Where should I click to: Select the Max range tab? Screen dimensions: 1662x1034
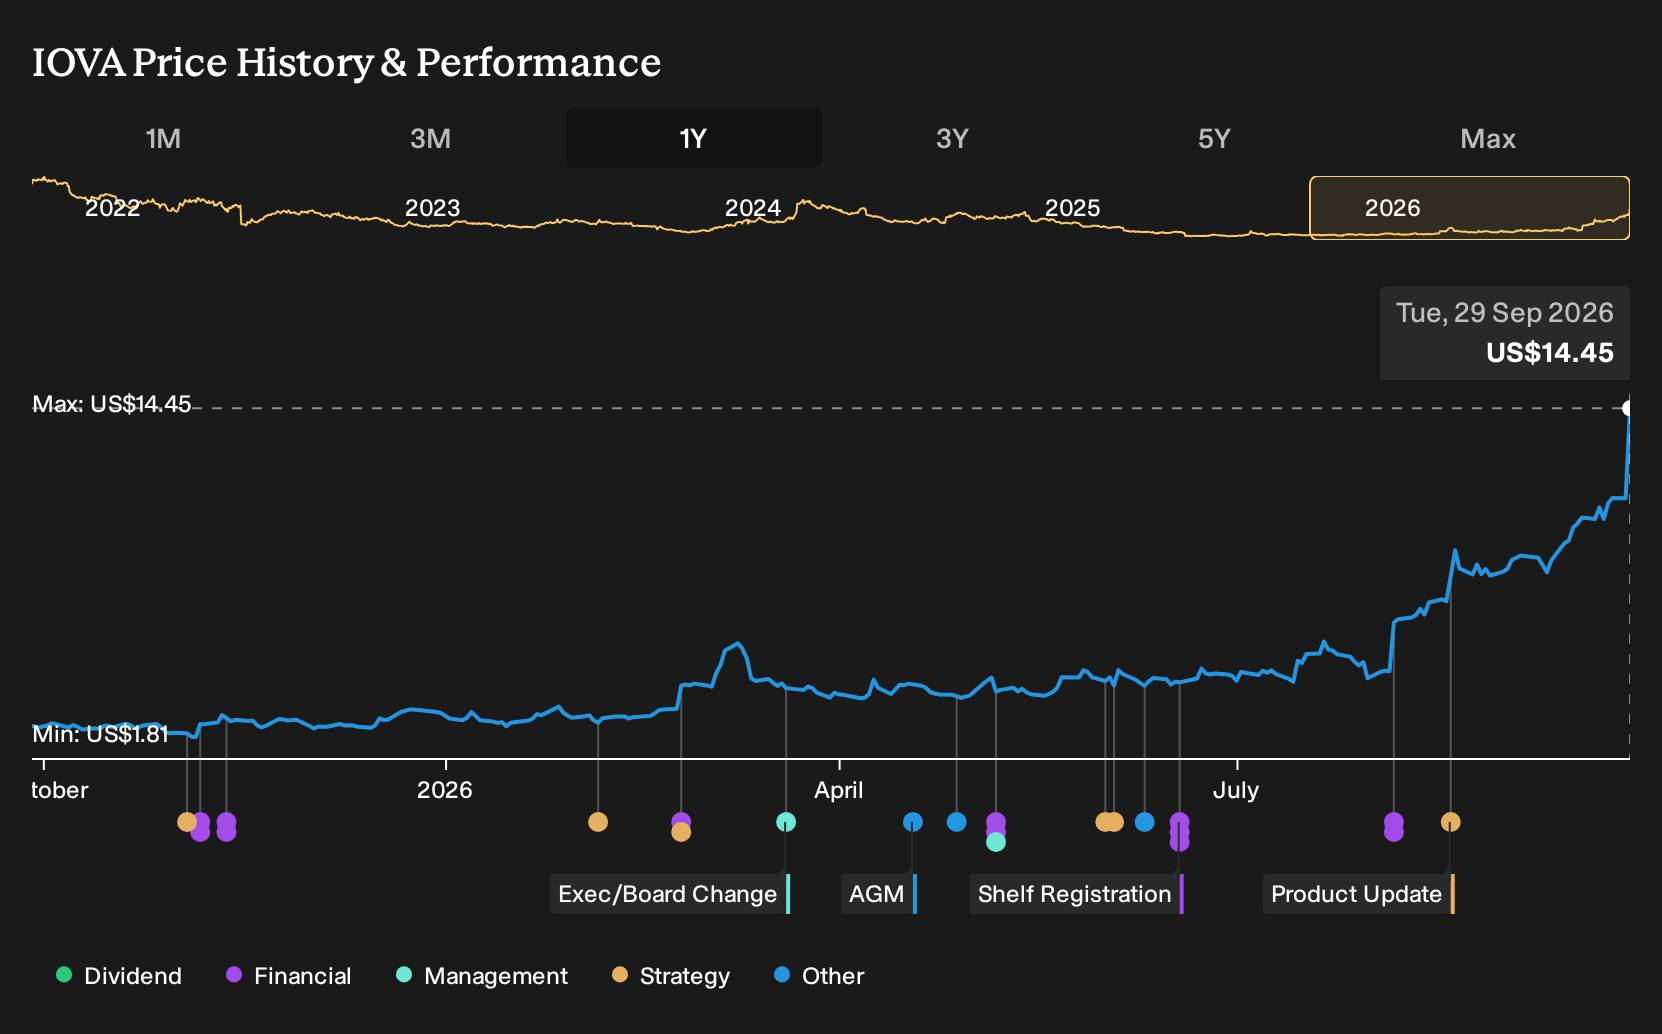click(1488, 138)
